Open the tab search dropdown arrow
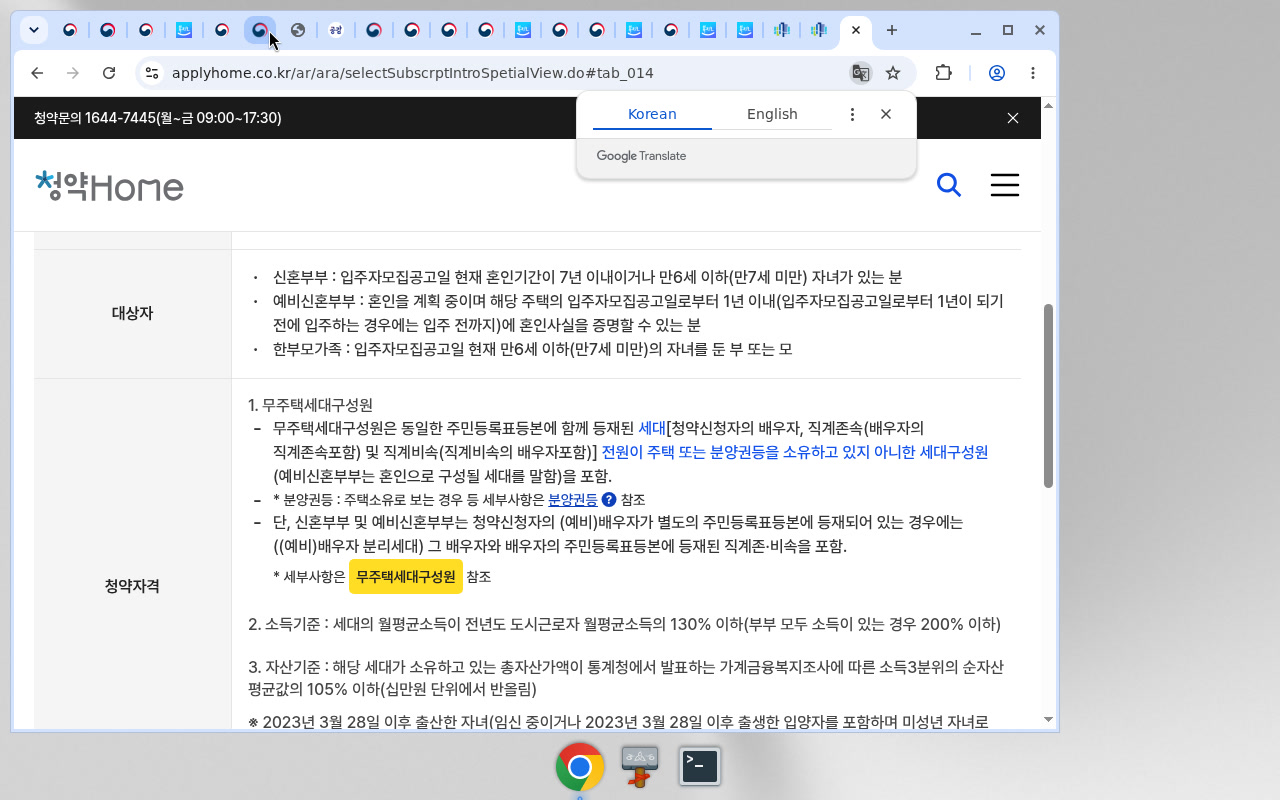Image resolution: width=1280 pixels, height=800 pixels. click(x=34, y=30)
